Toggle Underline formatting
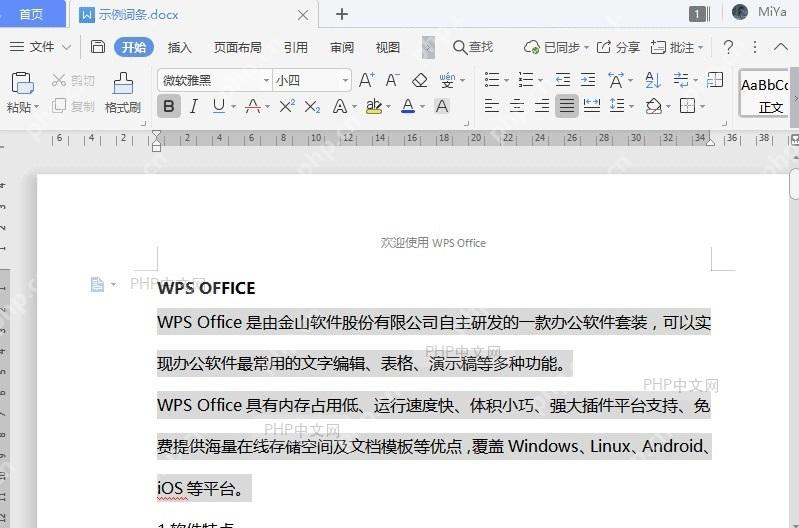Image resolution: width=799 pixels, height=528 pixels. (219, 106)
